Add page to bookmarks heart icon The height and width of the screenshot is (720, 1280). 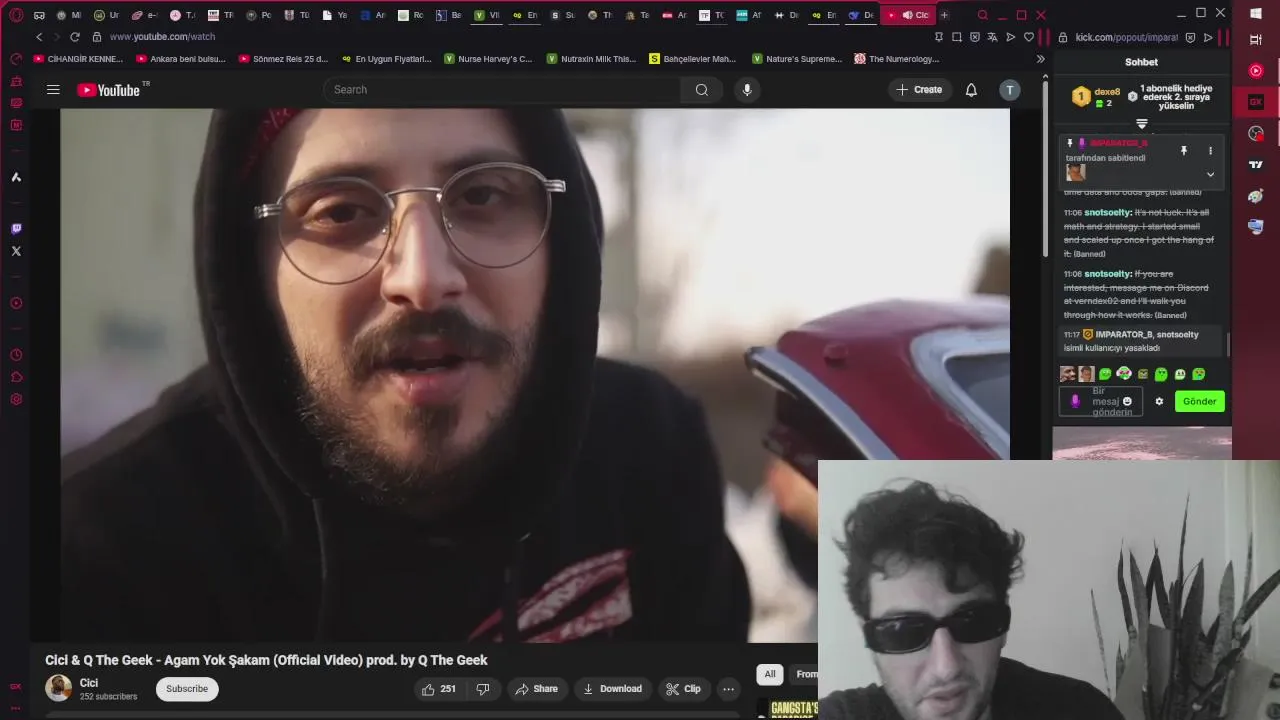(1029, 37)
